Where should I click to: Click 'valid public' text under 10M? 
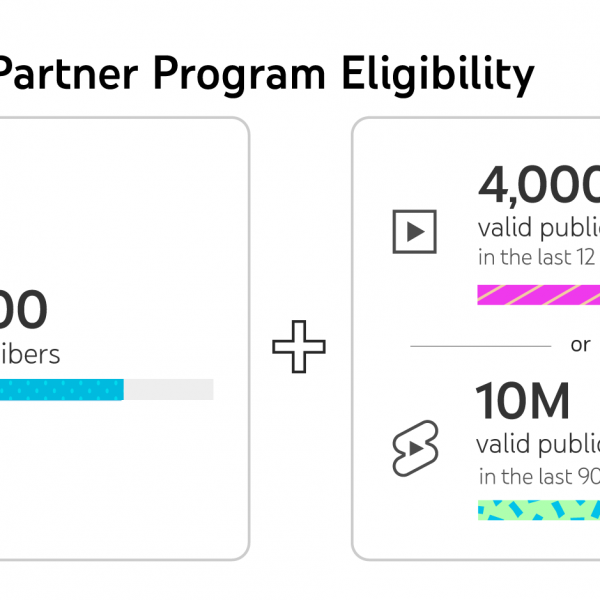(538, 445)
